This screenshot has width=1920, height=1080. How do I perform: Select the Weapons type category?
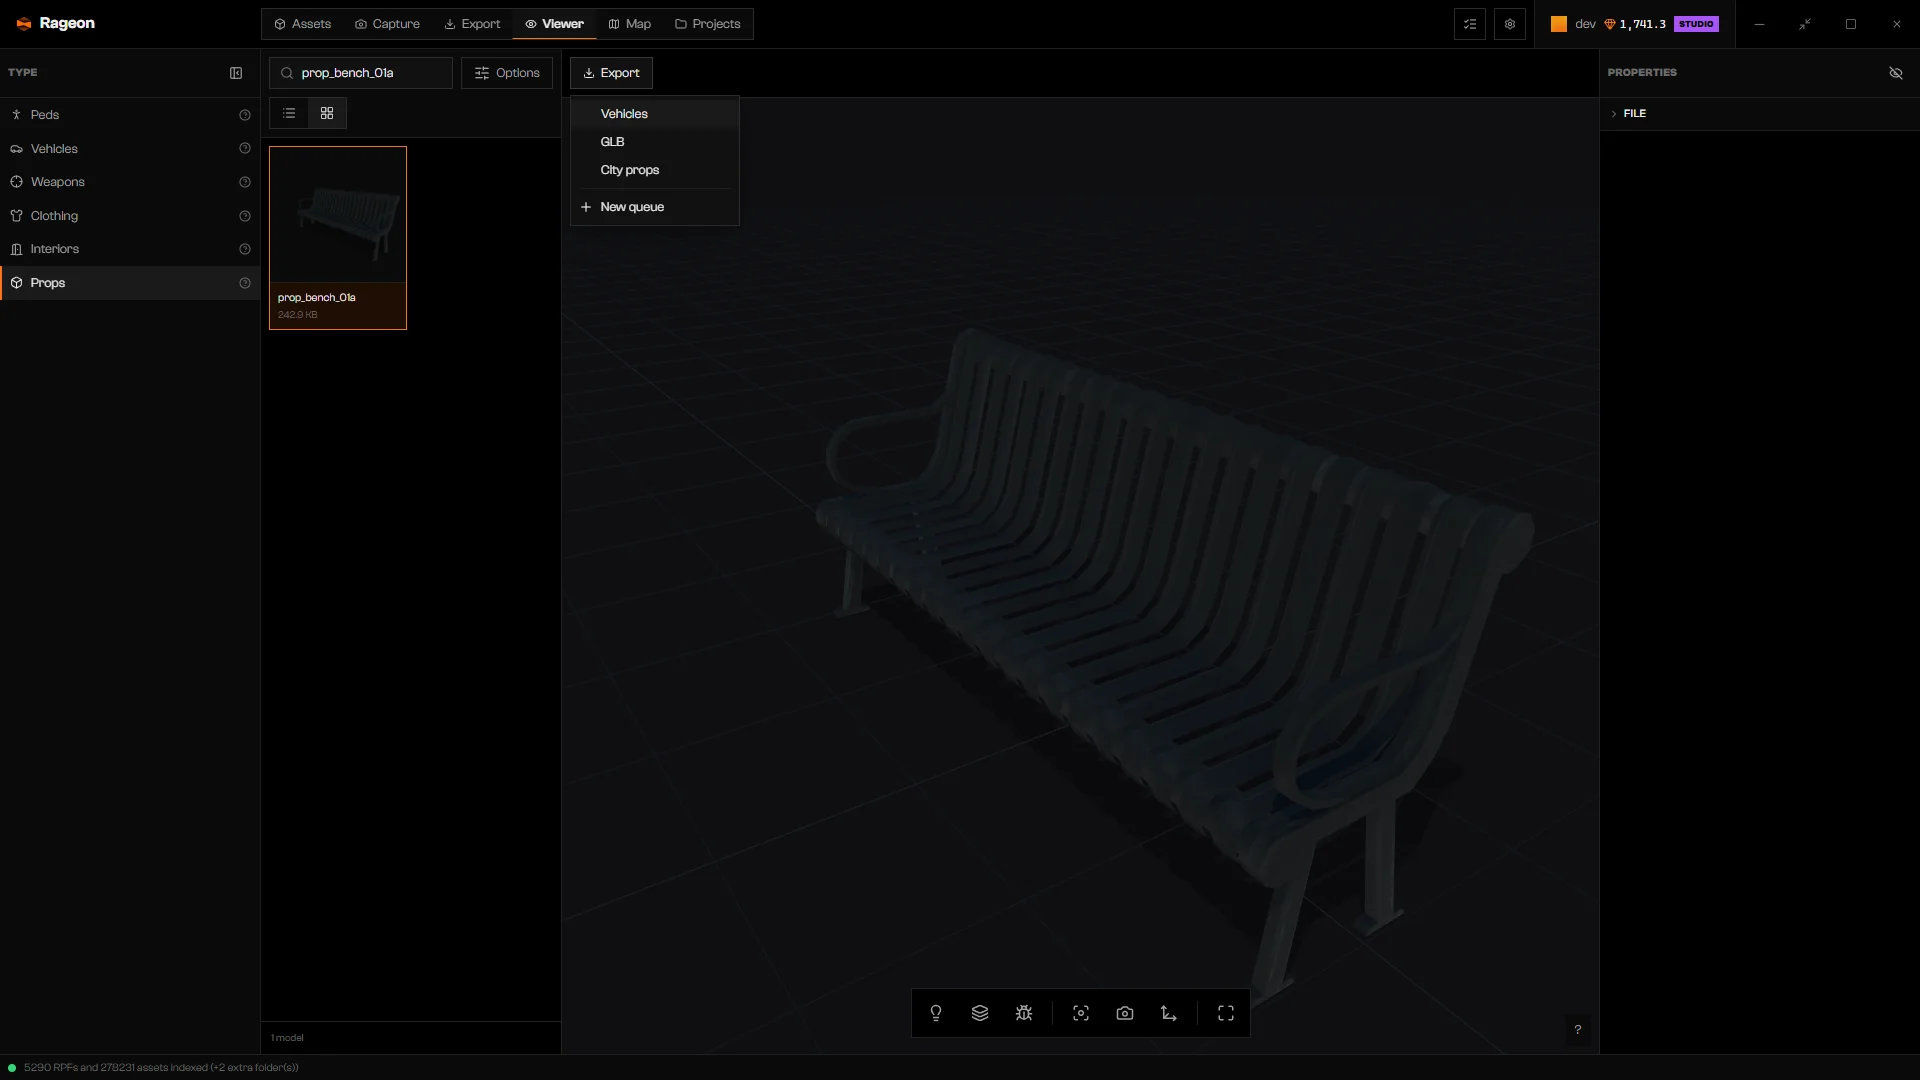(x=130, y=182)
